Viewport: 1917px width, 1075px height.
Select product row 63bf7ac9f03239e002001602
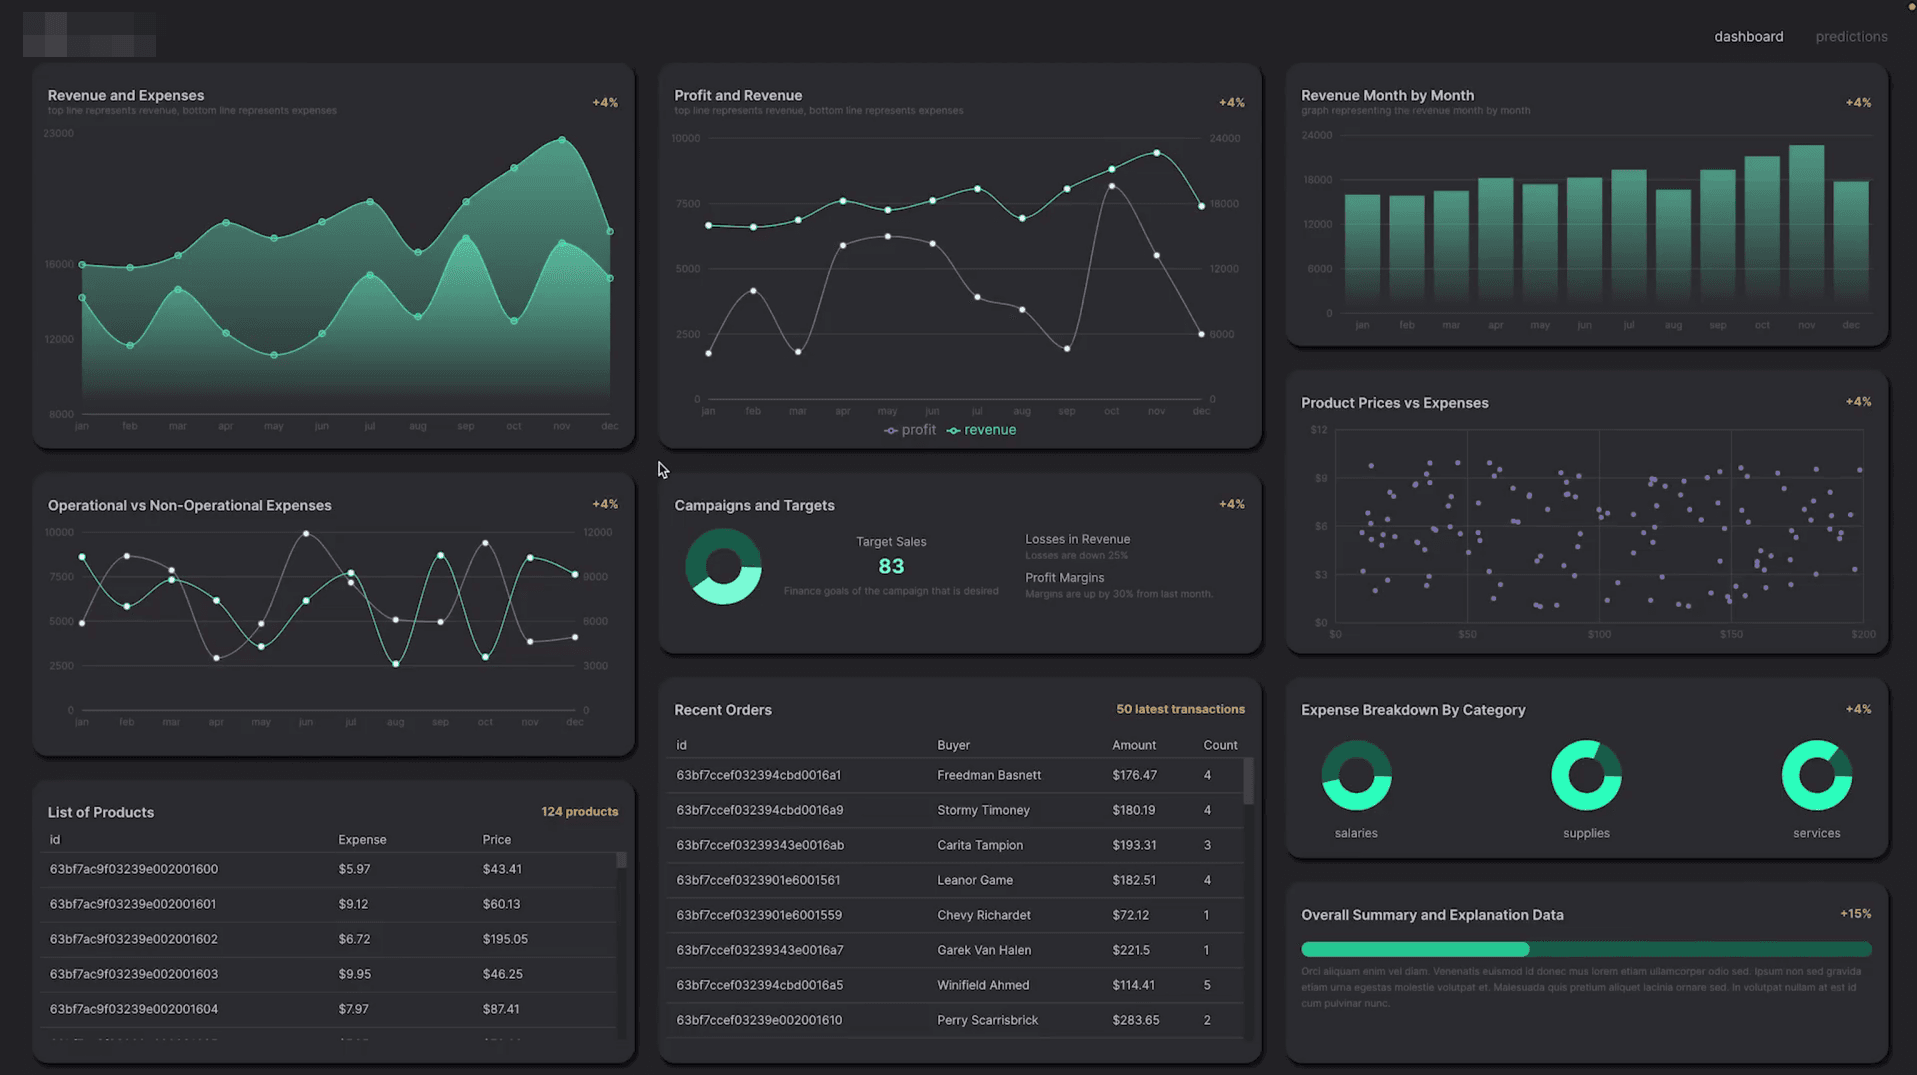click(328, 939)
